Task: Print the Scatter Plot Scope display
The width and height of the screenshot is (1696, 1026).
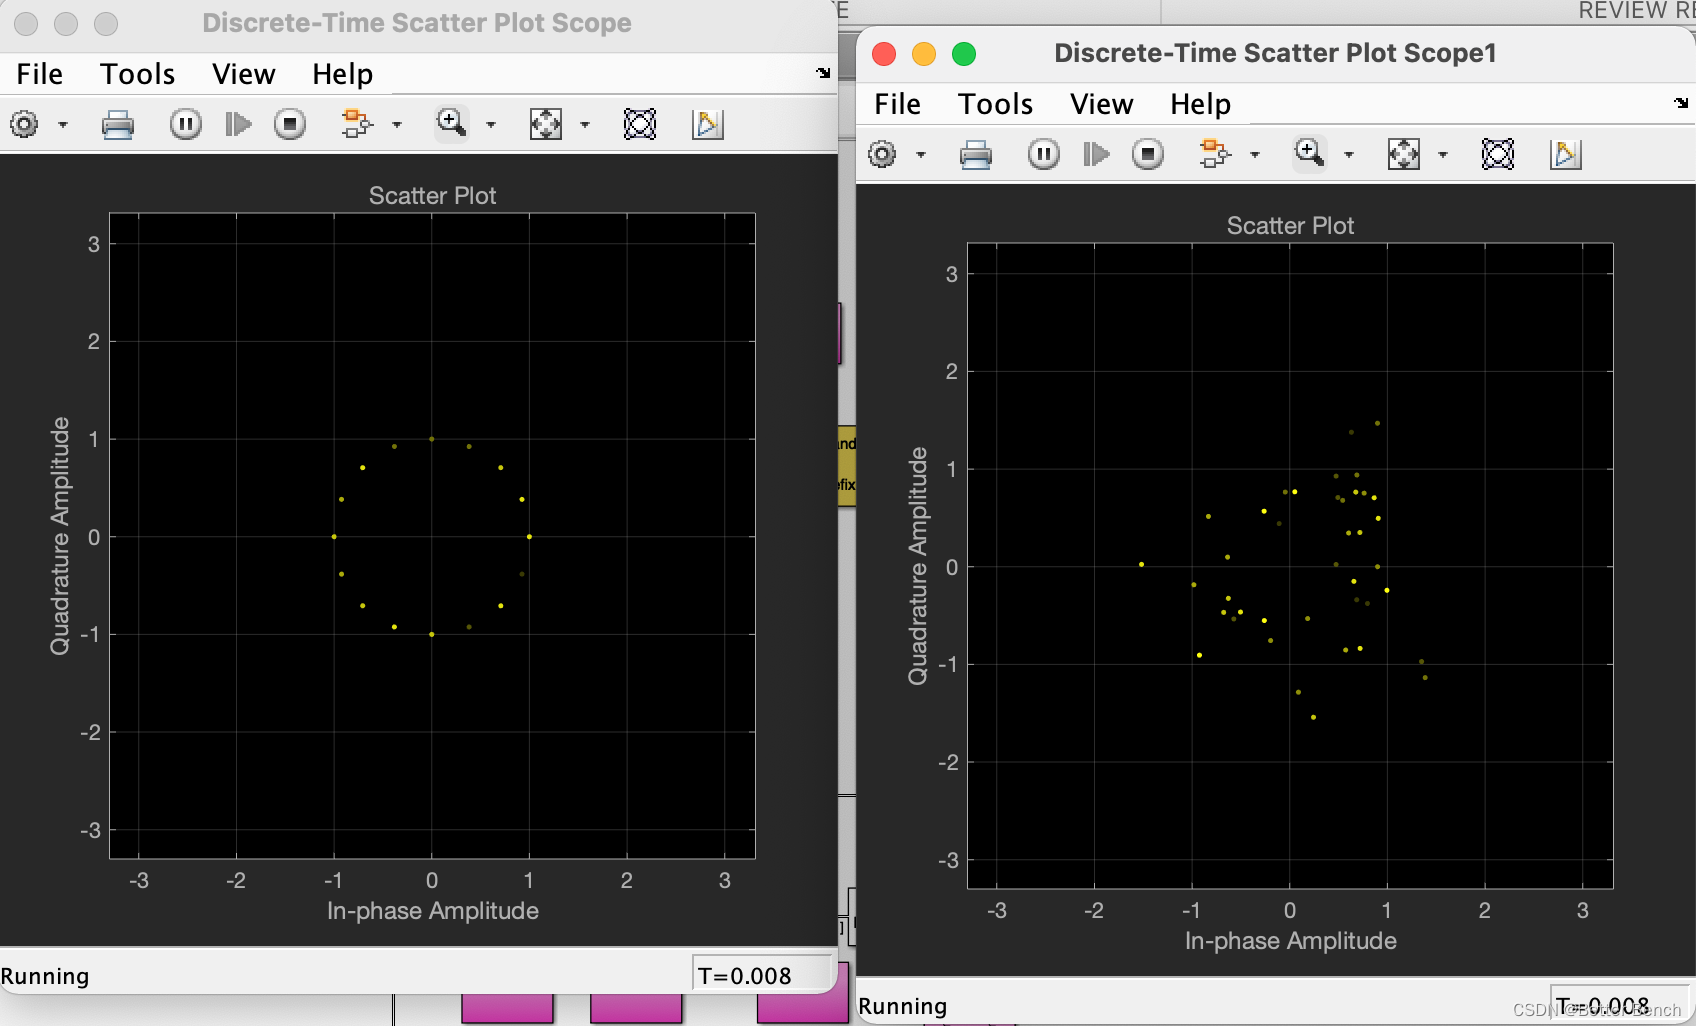Action: [x=119, y=124]
